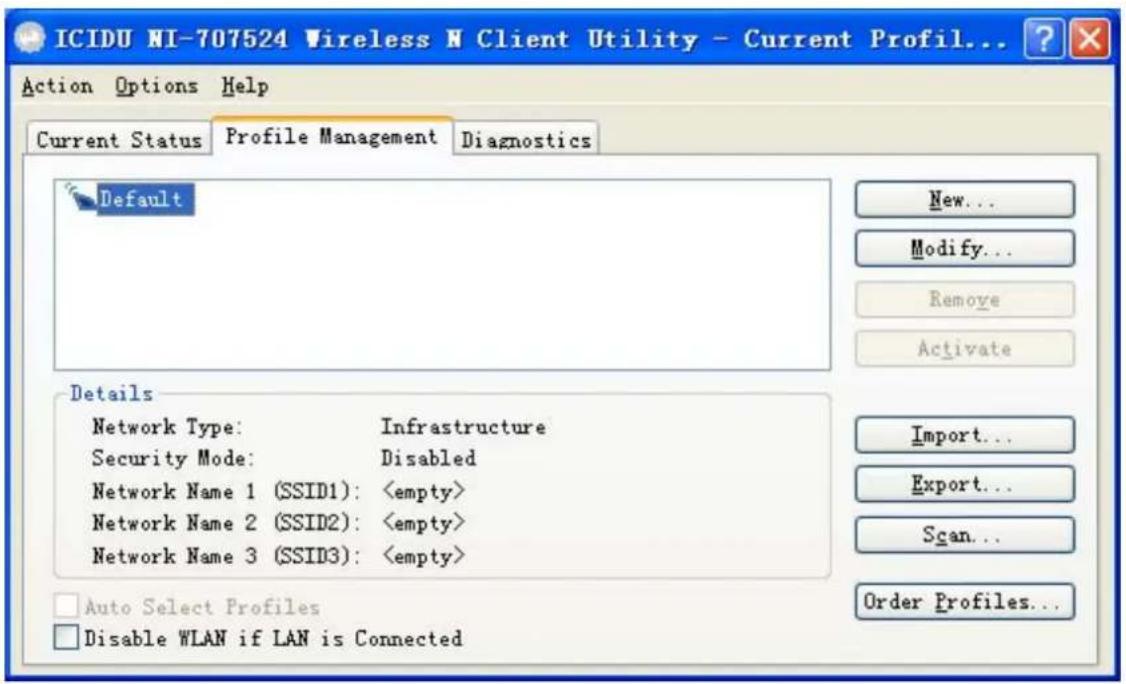Click the Export button

coord(964,484)
